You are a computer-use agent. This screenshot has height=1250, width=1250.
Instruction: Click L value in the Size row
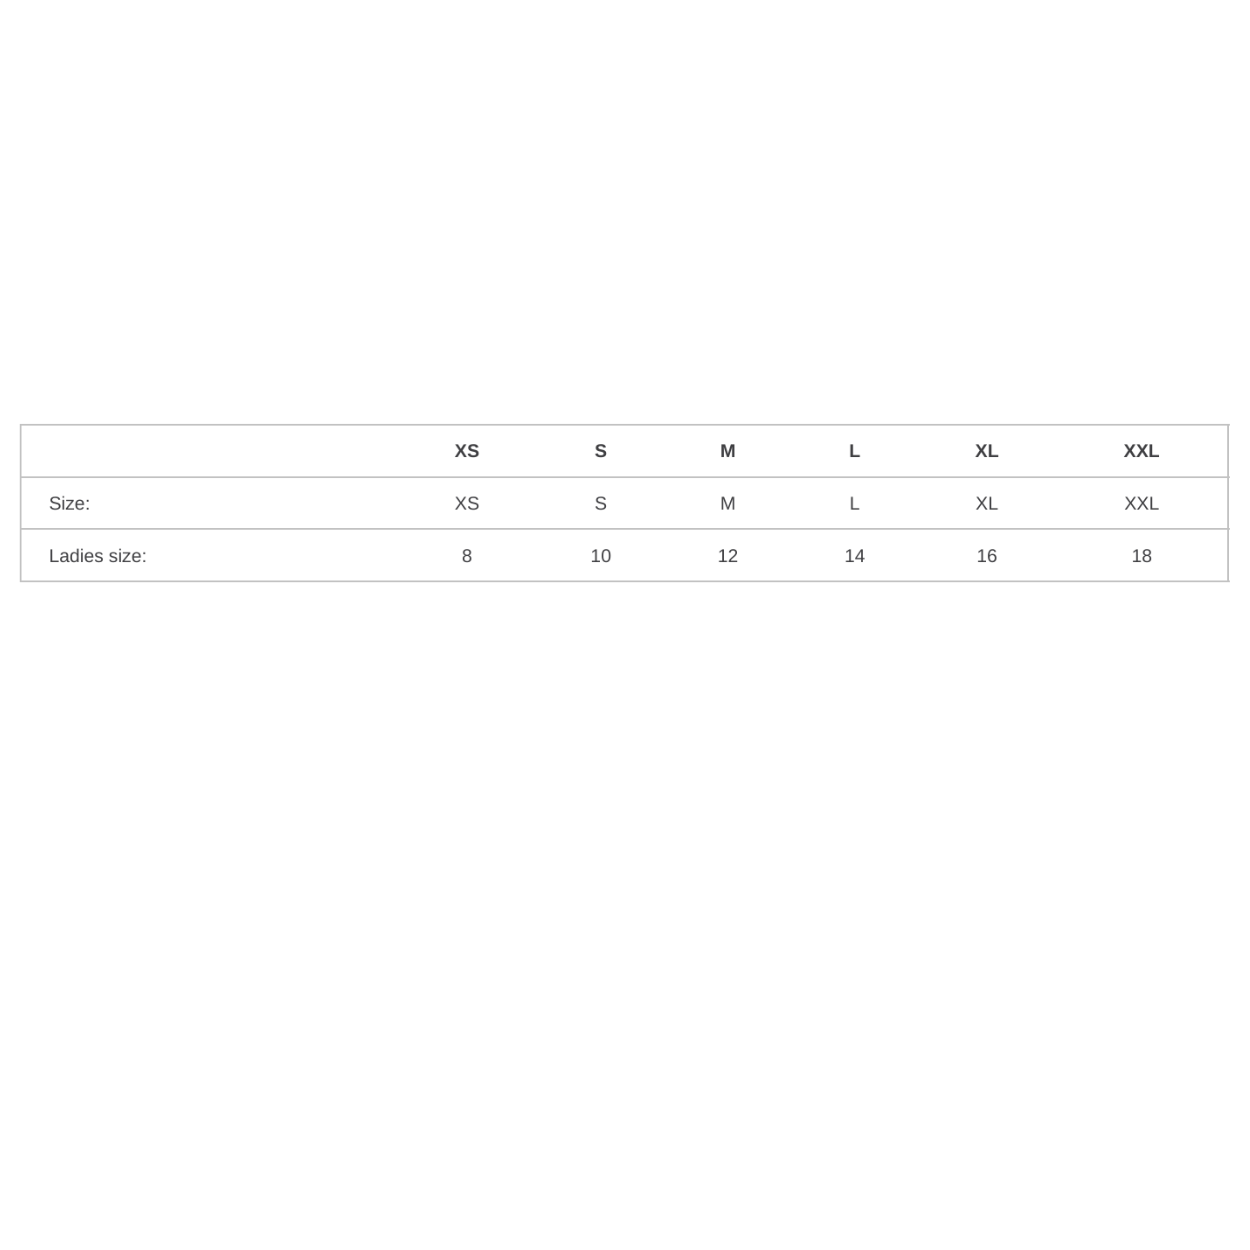[x=854, y=504]
